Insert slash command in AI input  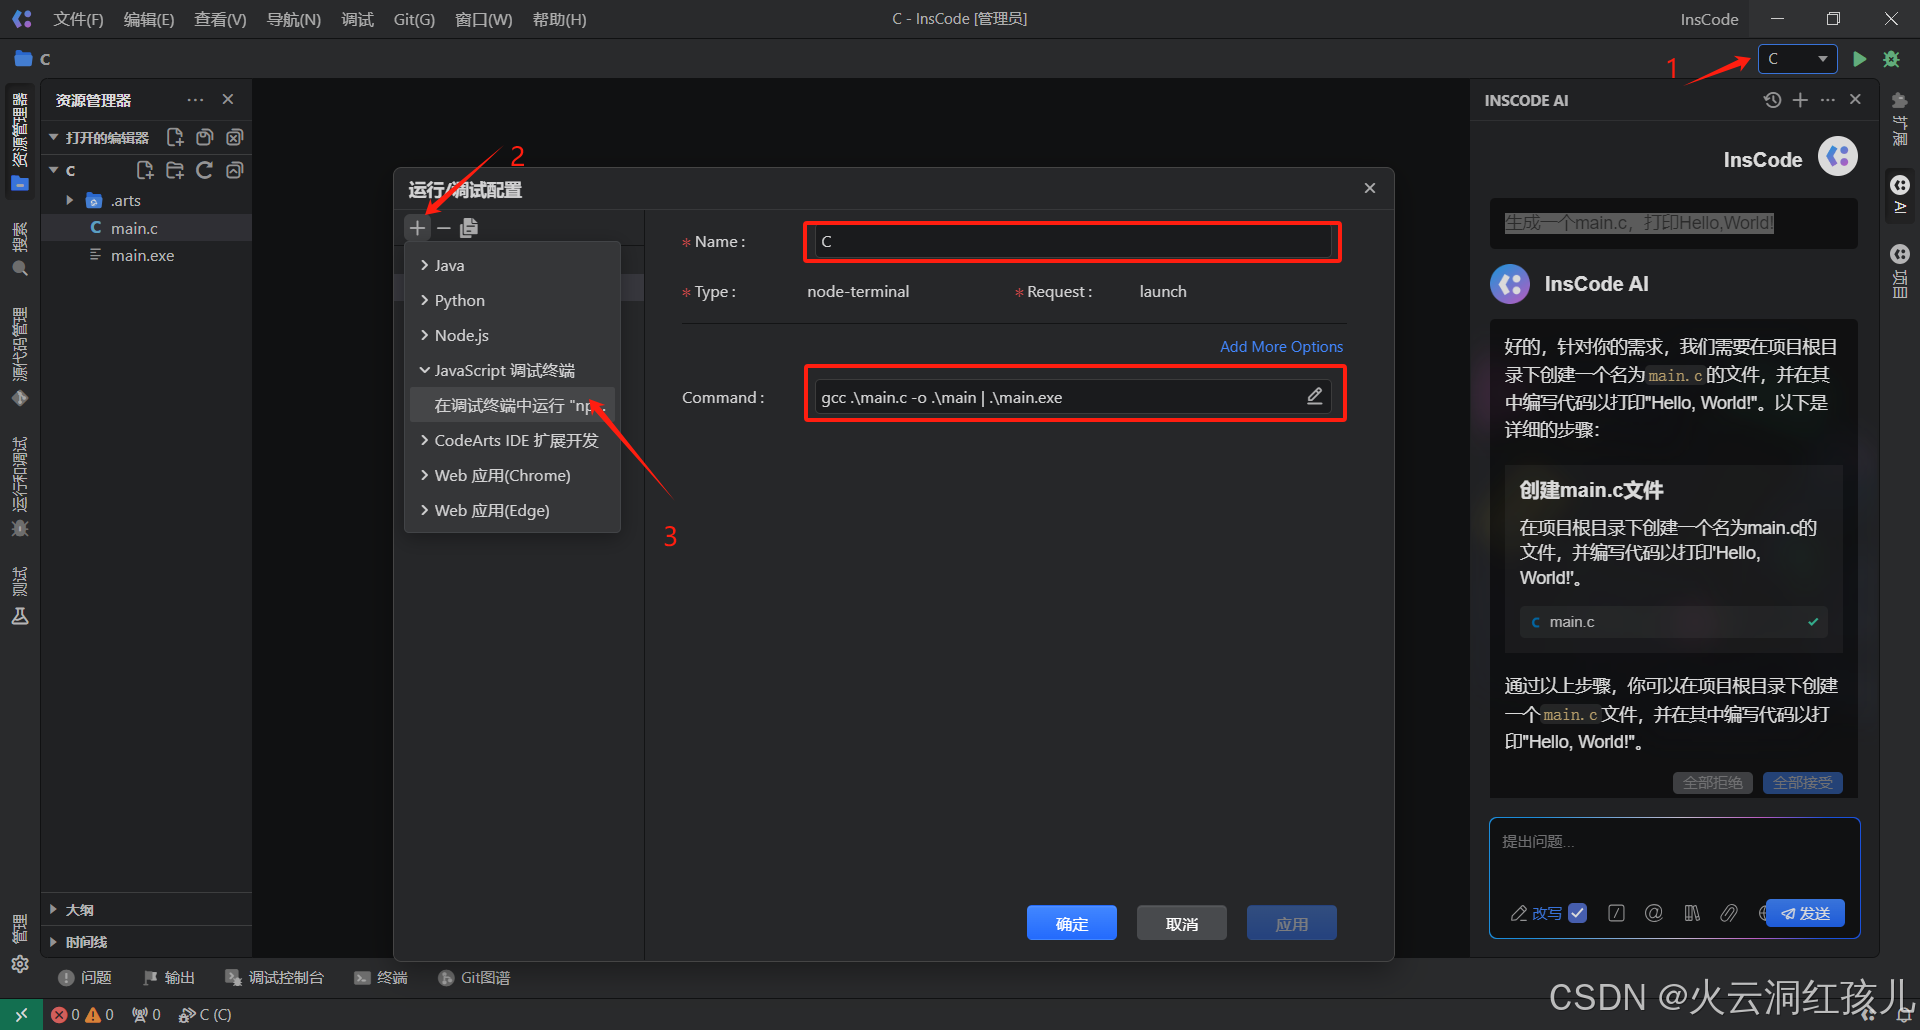tap(1616, 913)
